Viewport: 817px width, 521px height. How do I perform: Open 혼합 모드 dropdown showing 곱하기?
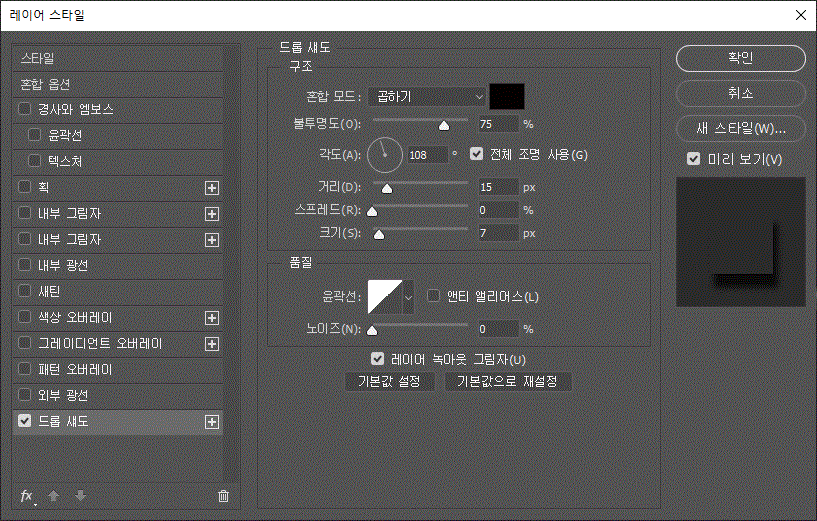(427, 96)
